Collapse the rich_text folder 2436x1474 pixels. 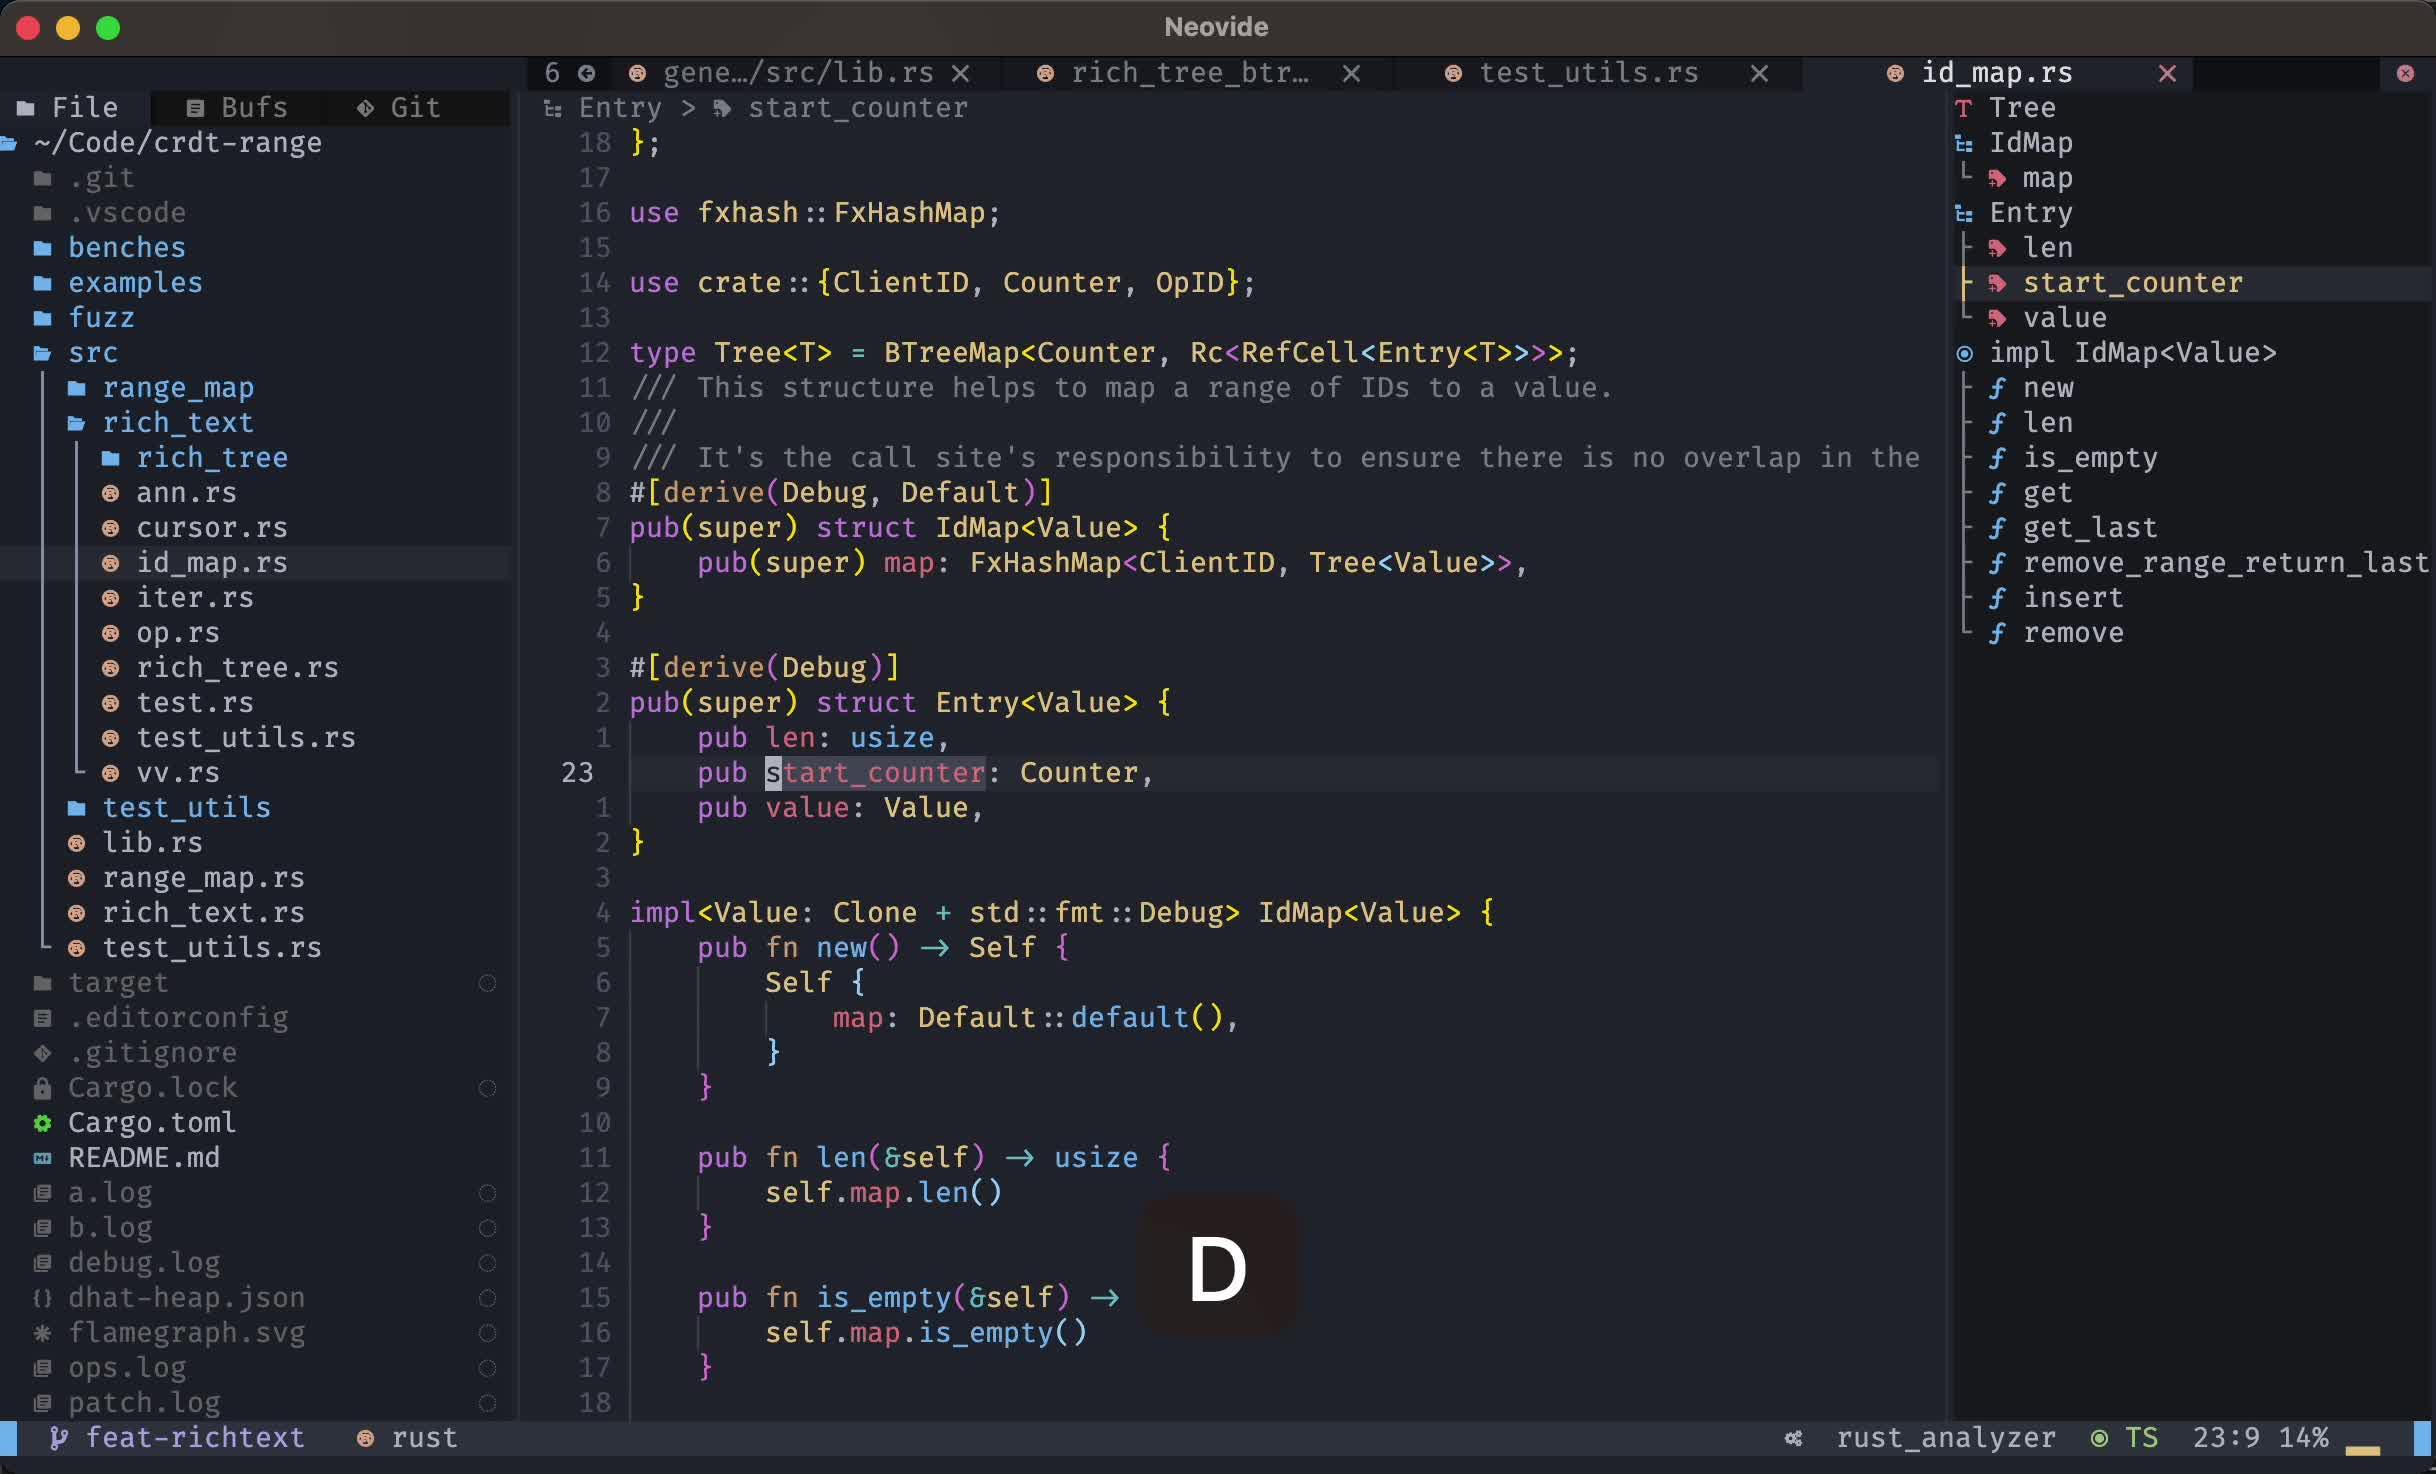(x=178, y=423)
